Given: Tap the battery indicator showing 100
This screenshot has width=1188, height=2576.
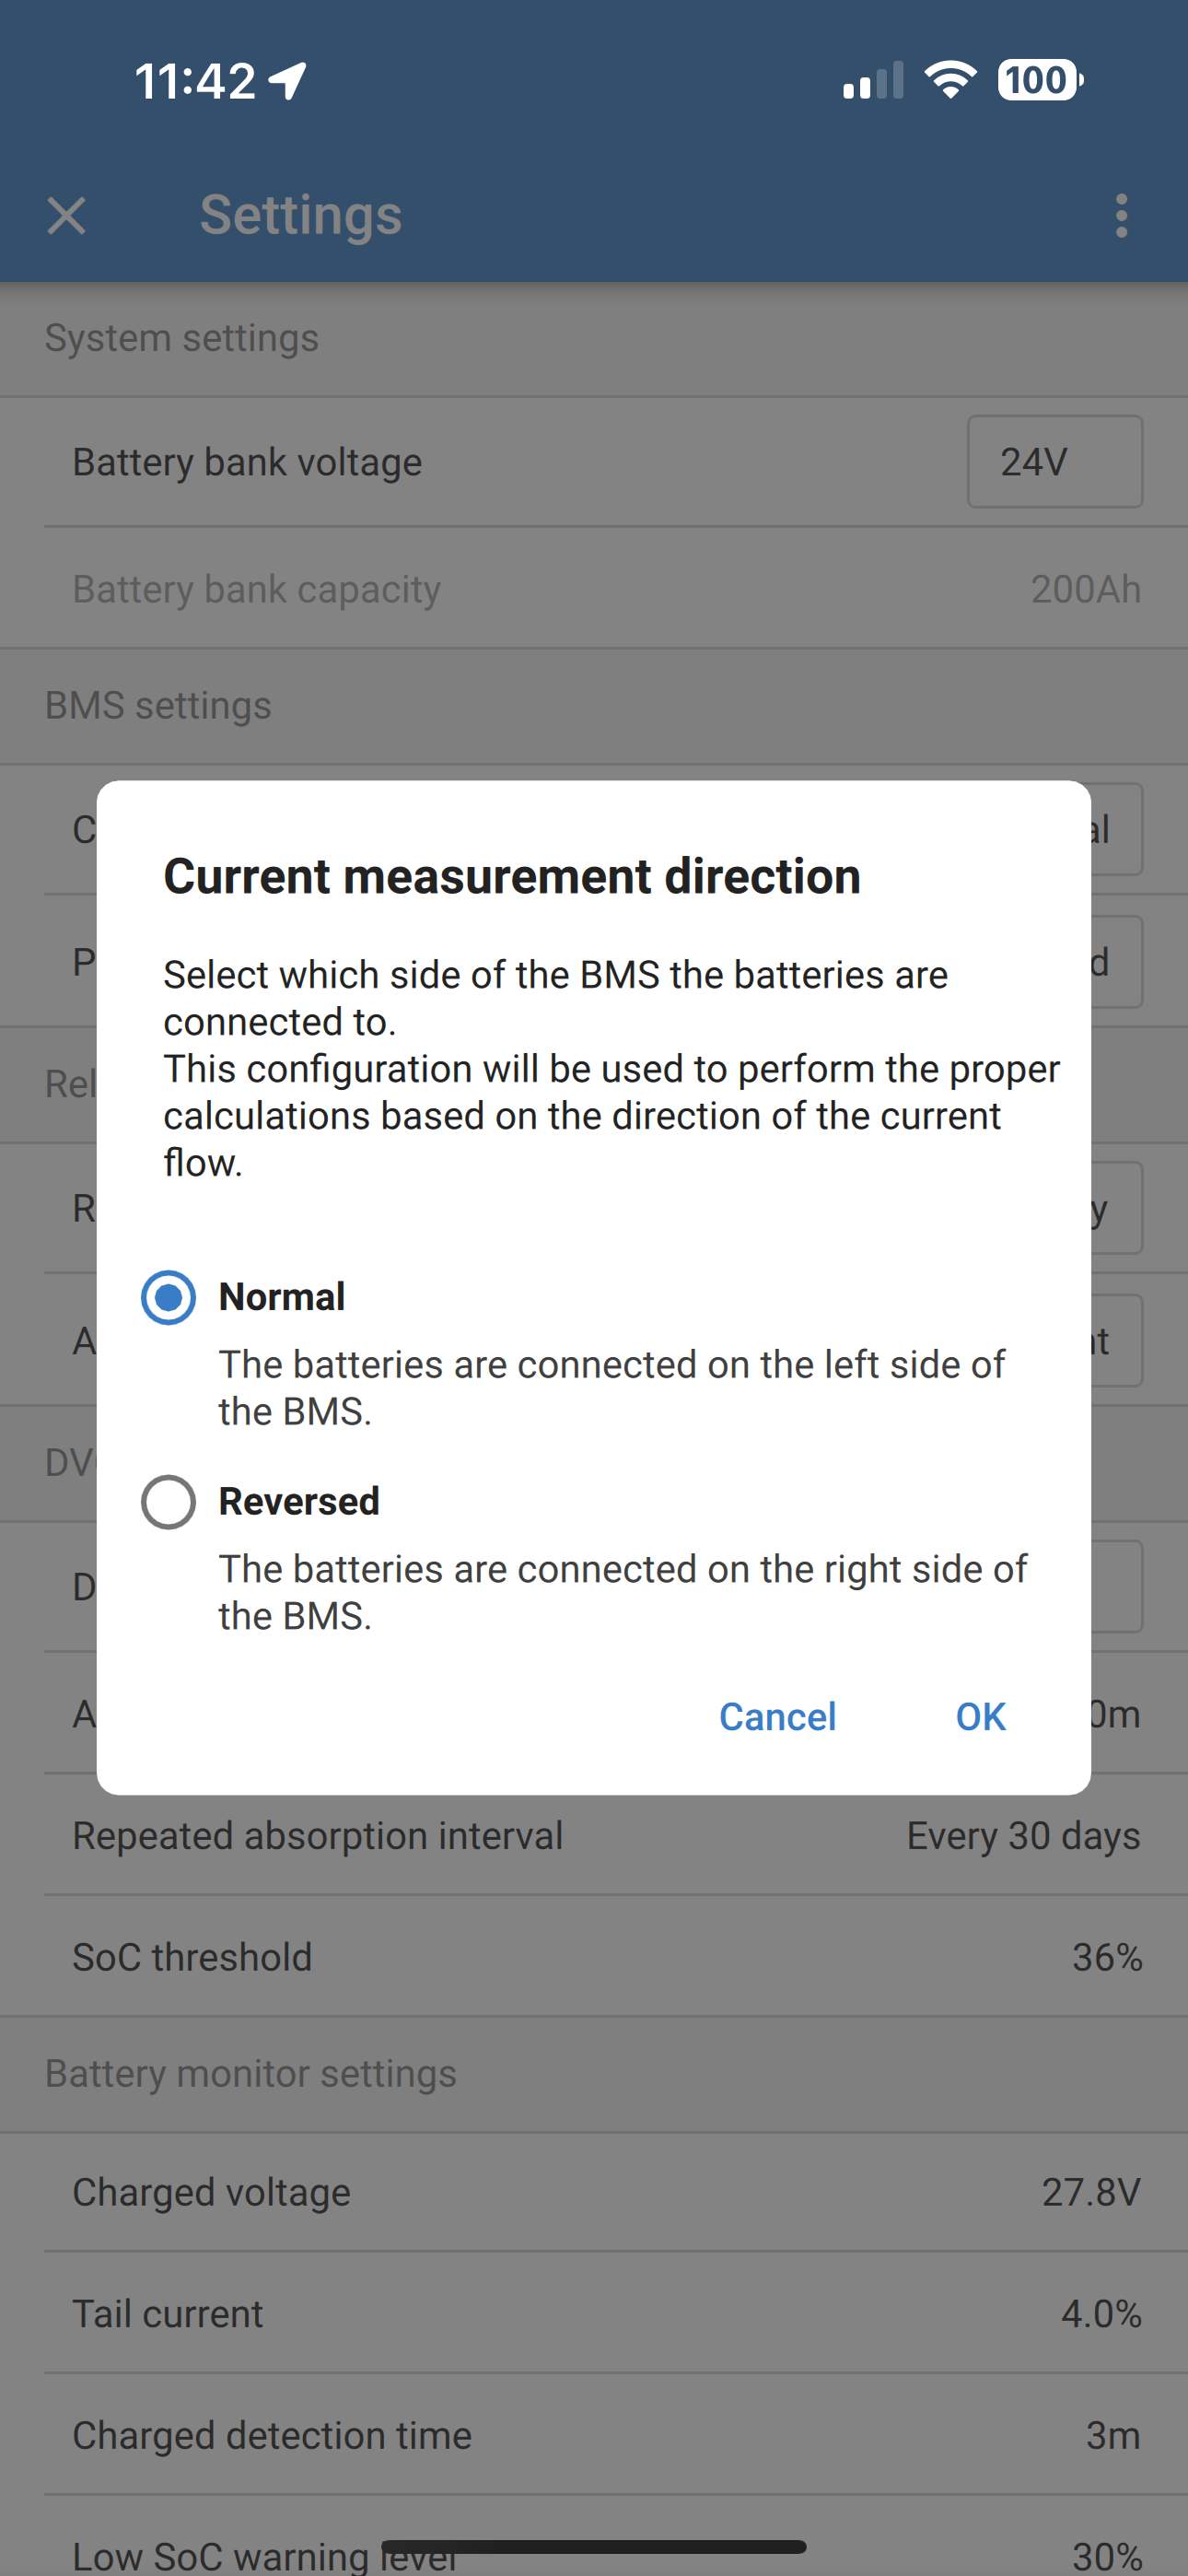Looking at the screenshot, I should pyautogui.click(x=1037, y=80).
